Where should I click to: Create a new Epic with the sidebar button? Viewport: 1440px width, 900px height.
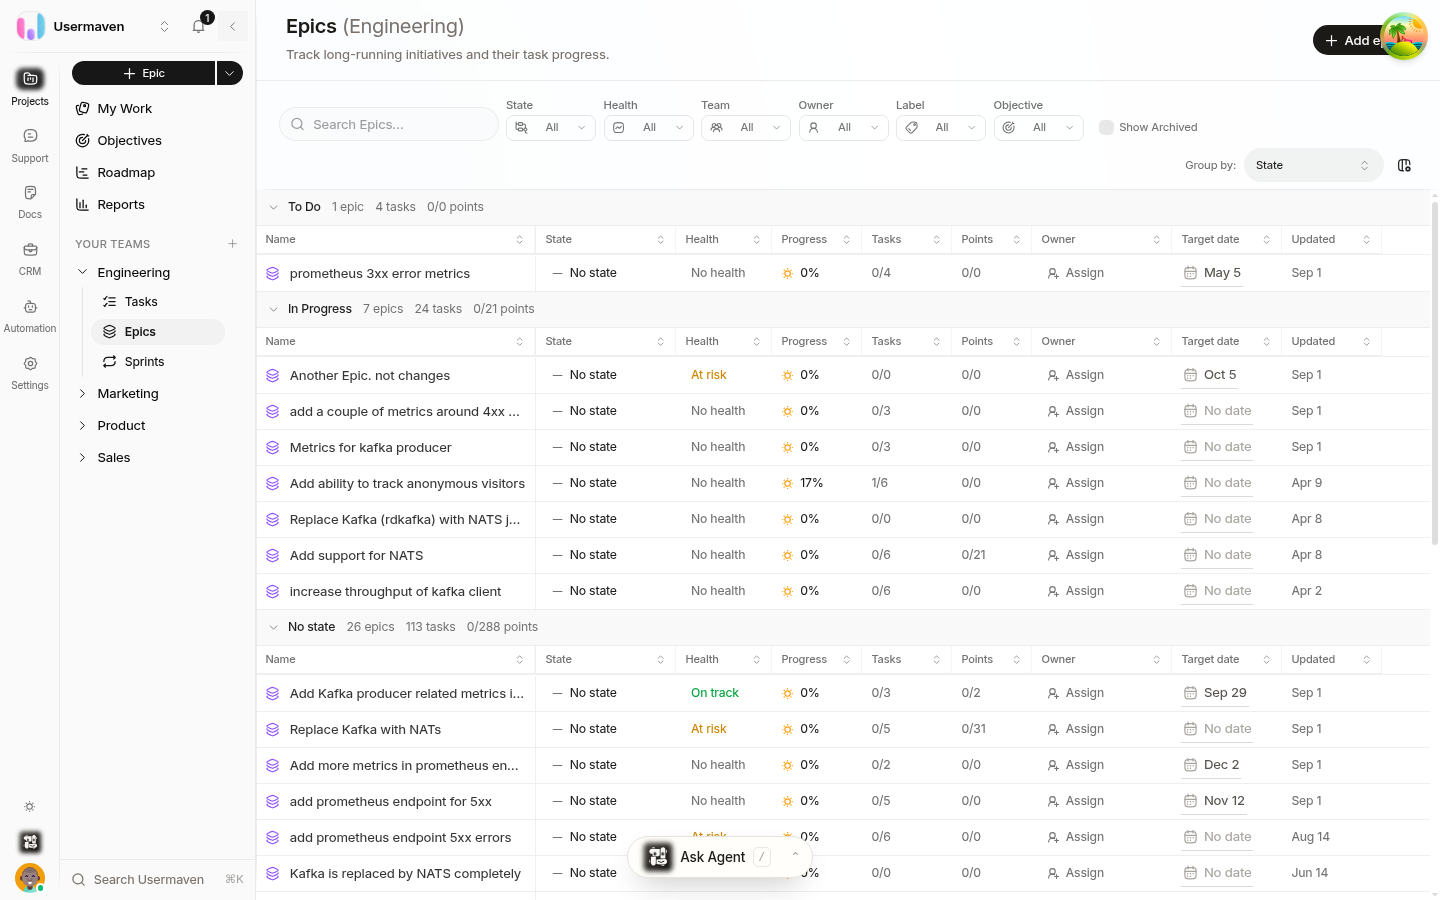coord(143,73)
